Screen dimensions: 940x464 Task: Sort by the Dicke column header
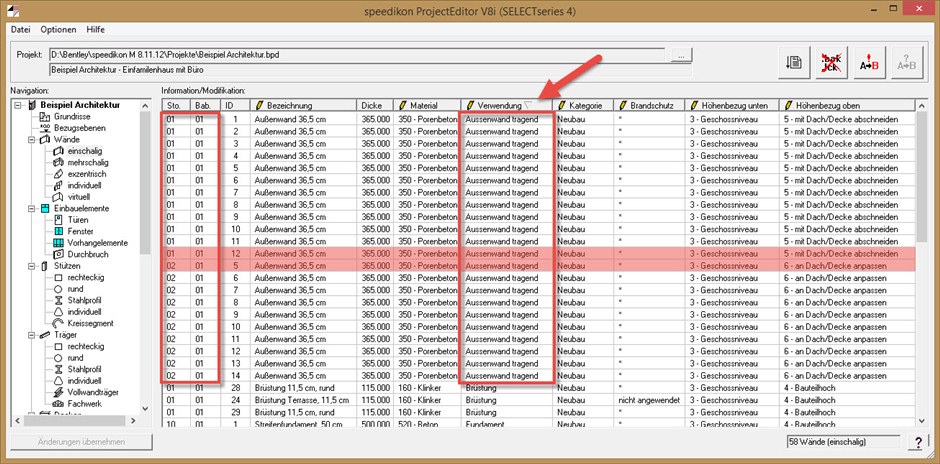click(375, 106)
